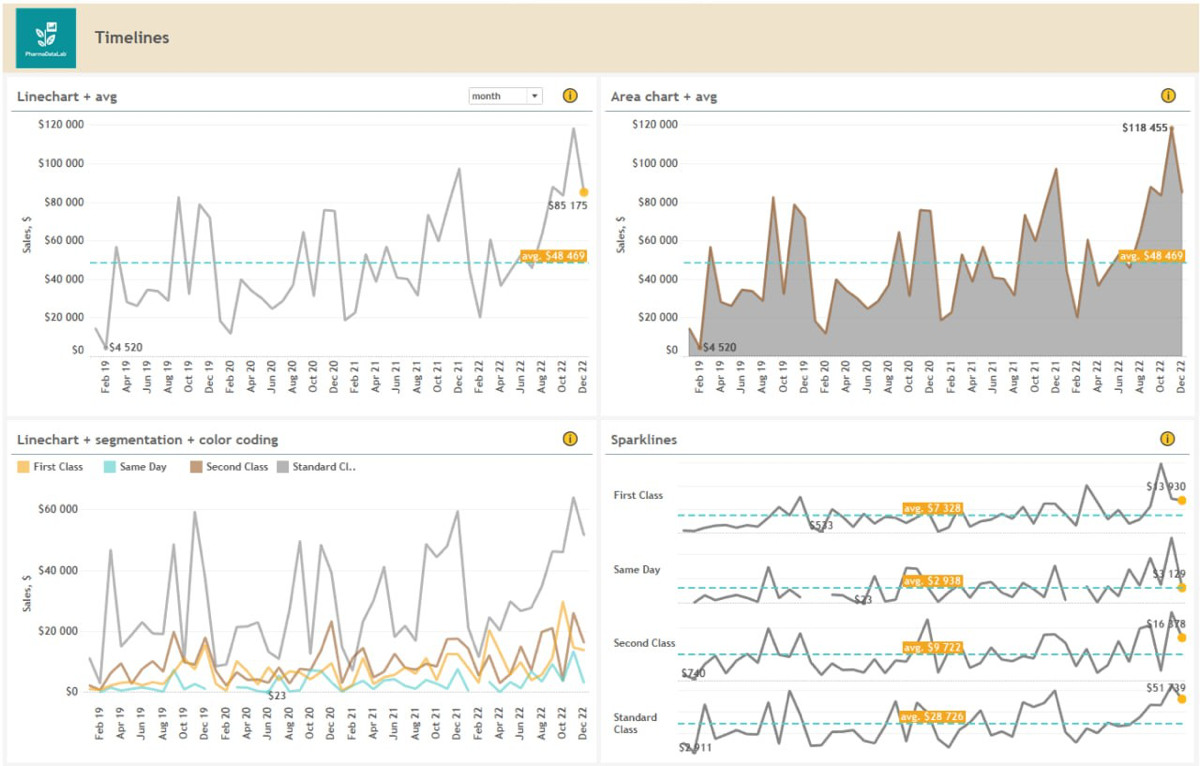This screenshot has width=1200, height=766.
Task: Click the avg. $2 938 badge
Action: click(x=931, y=581)
